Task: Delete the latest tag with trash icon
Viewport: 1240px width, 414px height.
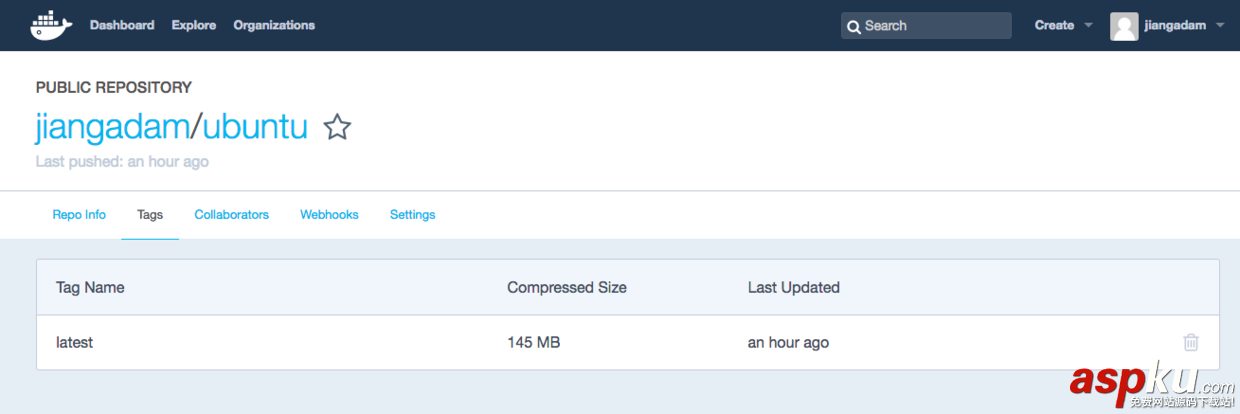Action: pyautogui.click(x=1191, y=342)
